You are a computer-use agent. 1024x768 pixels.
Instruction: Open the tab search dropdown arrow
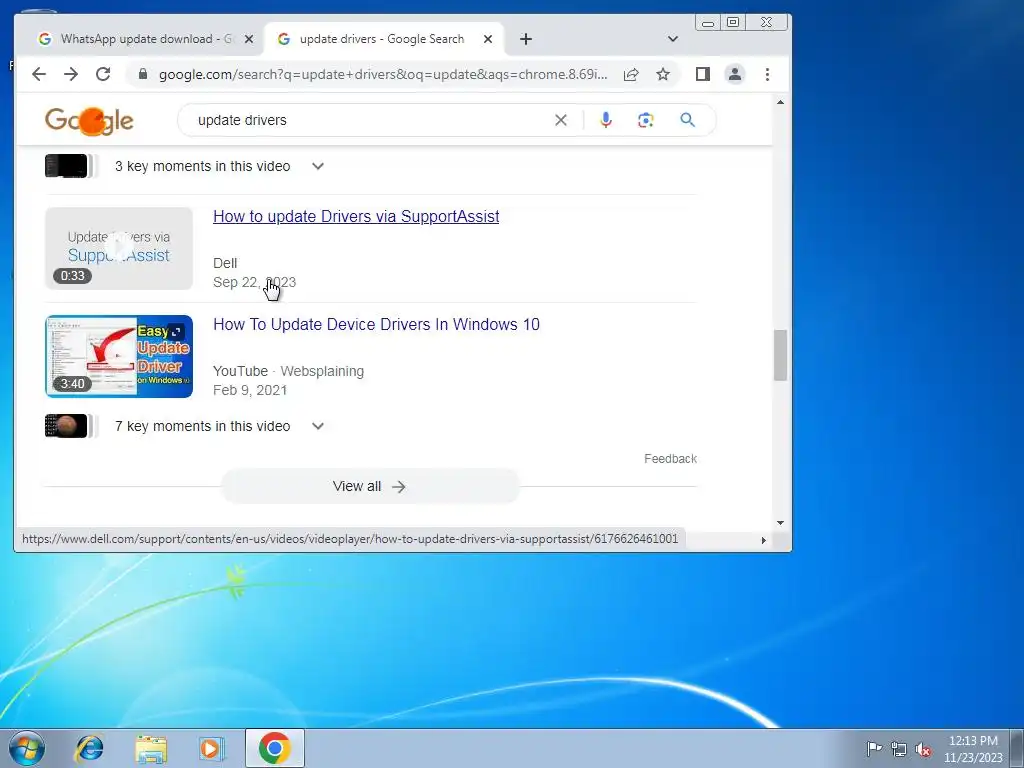[673, 39]
